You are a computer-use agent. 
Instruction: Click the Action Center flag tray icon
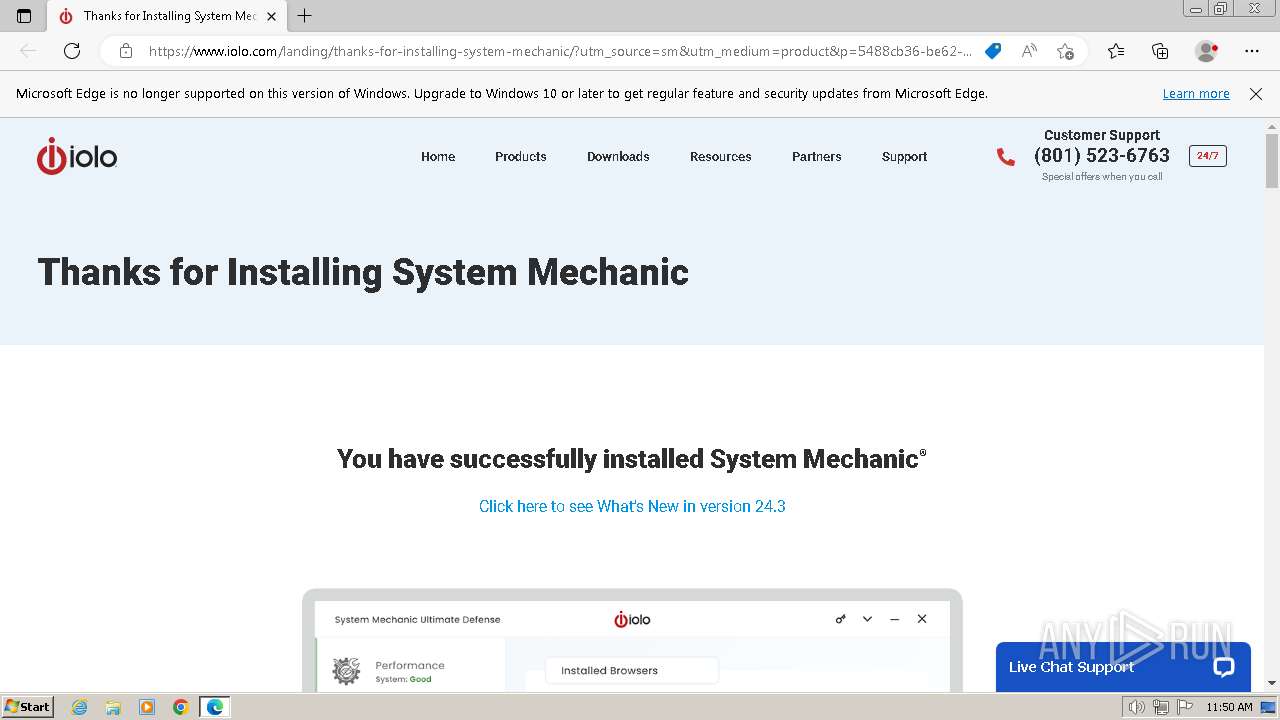coord(1185,707)
